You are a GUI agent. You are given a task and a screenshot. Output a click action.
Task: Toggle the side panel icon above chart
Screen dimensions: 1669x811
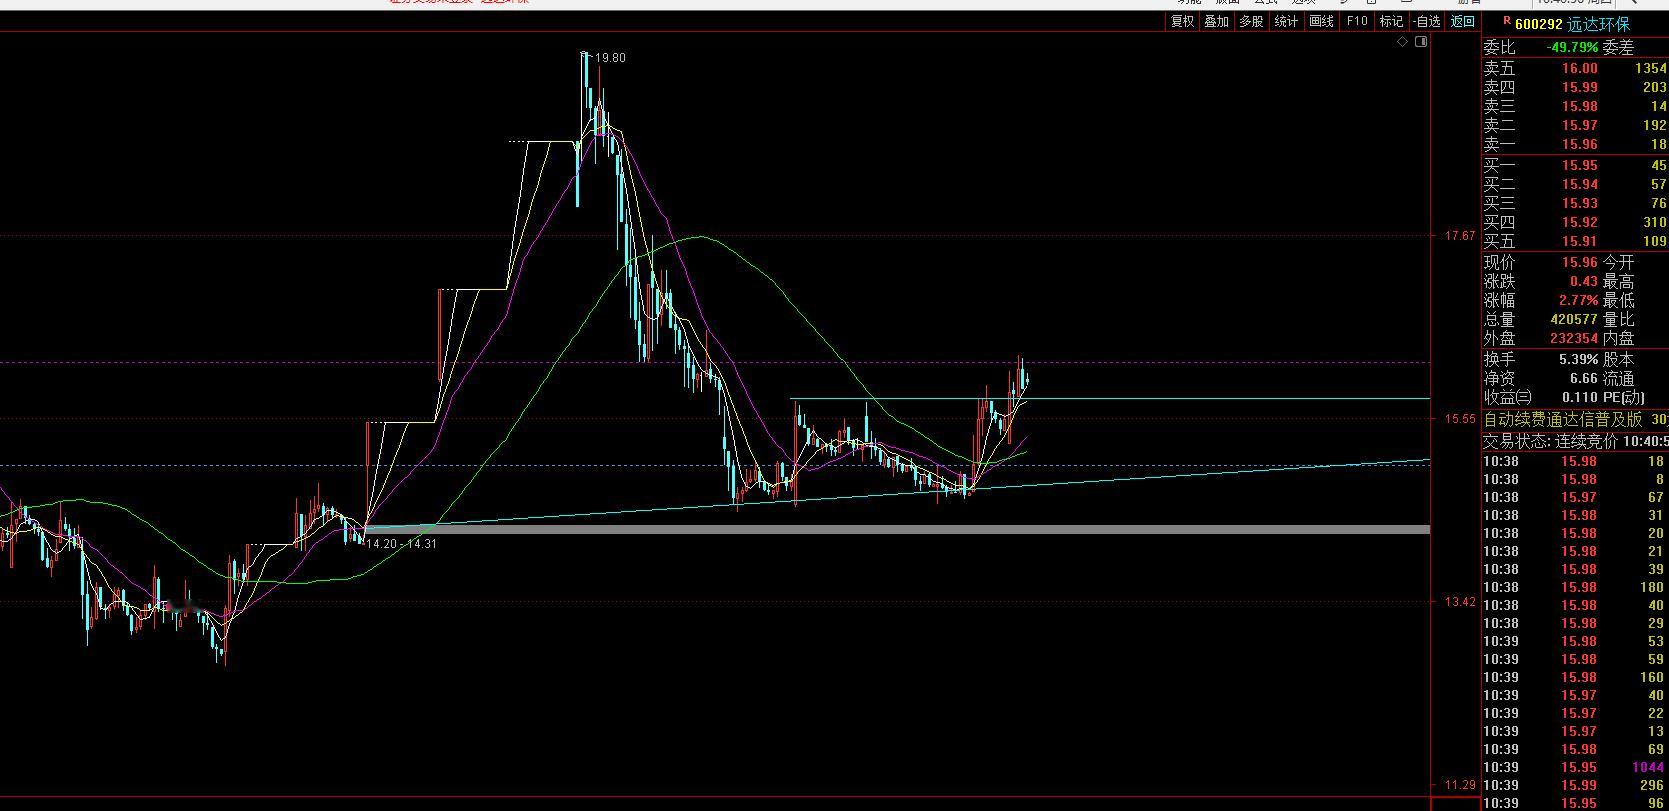pyautogui.click(x=1422, y=42)
